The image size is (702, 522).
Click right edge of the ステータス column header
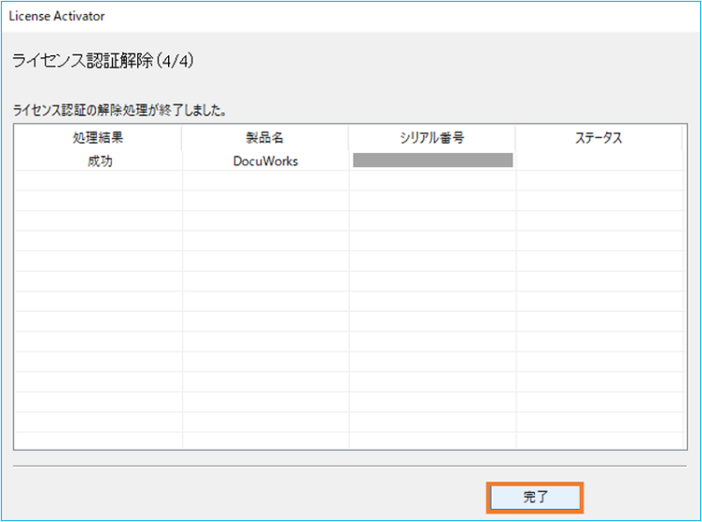(x=682, y=138)
